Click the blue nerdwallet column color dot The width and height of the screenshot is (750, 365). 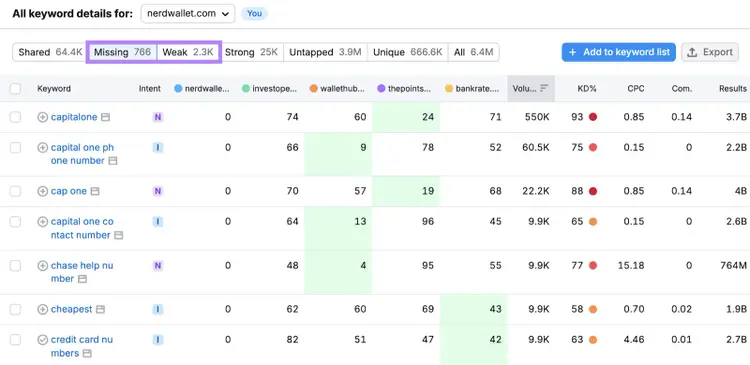[x=178, y=88]
